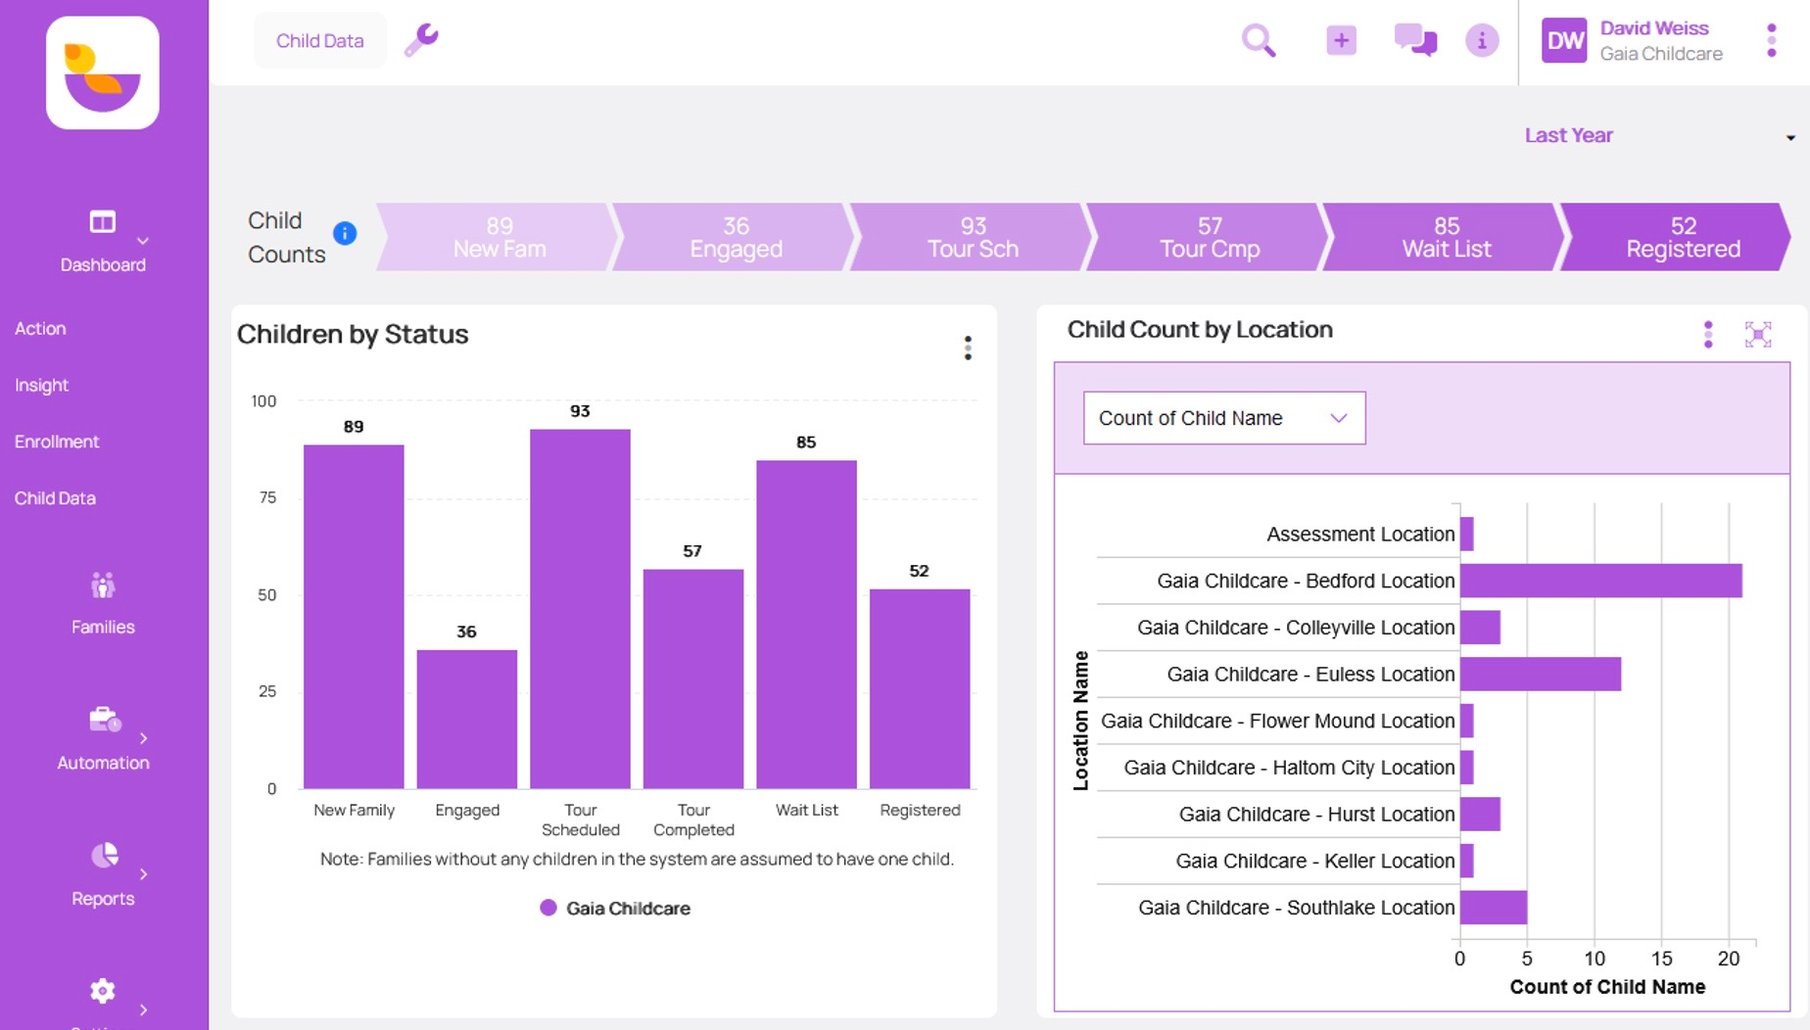Open Dashboard from the sidebar icon
Screen dimensions: 1810x1030
click(103, 222)
